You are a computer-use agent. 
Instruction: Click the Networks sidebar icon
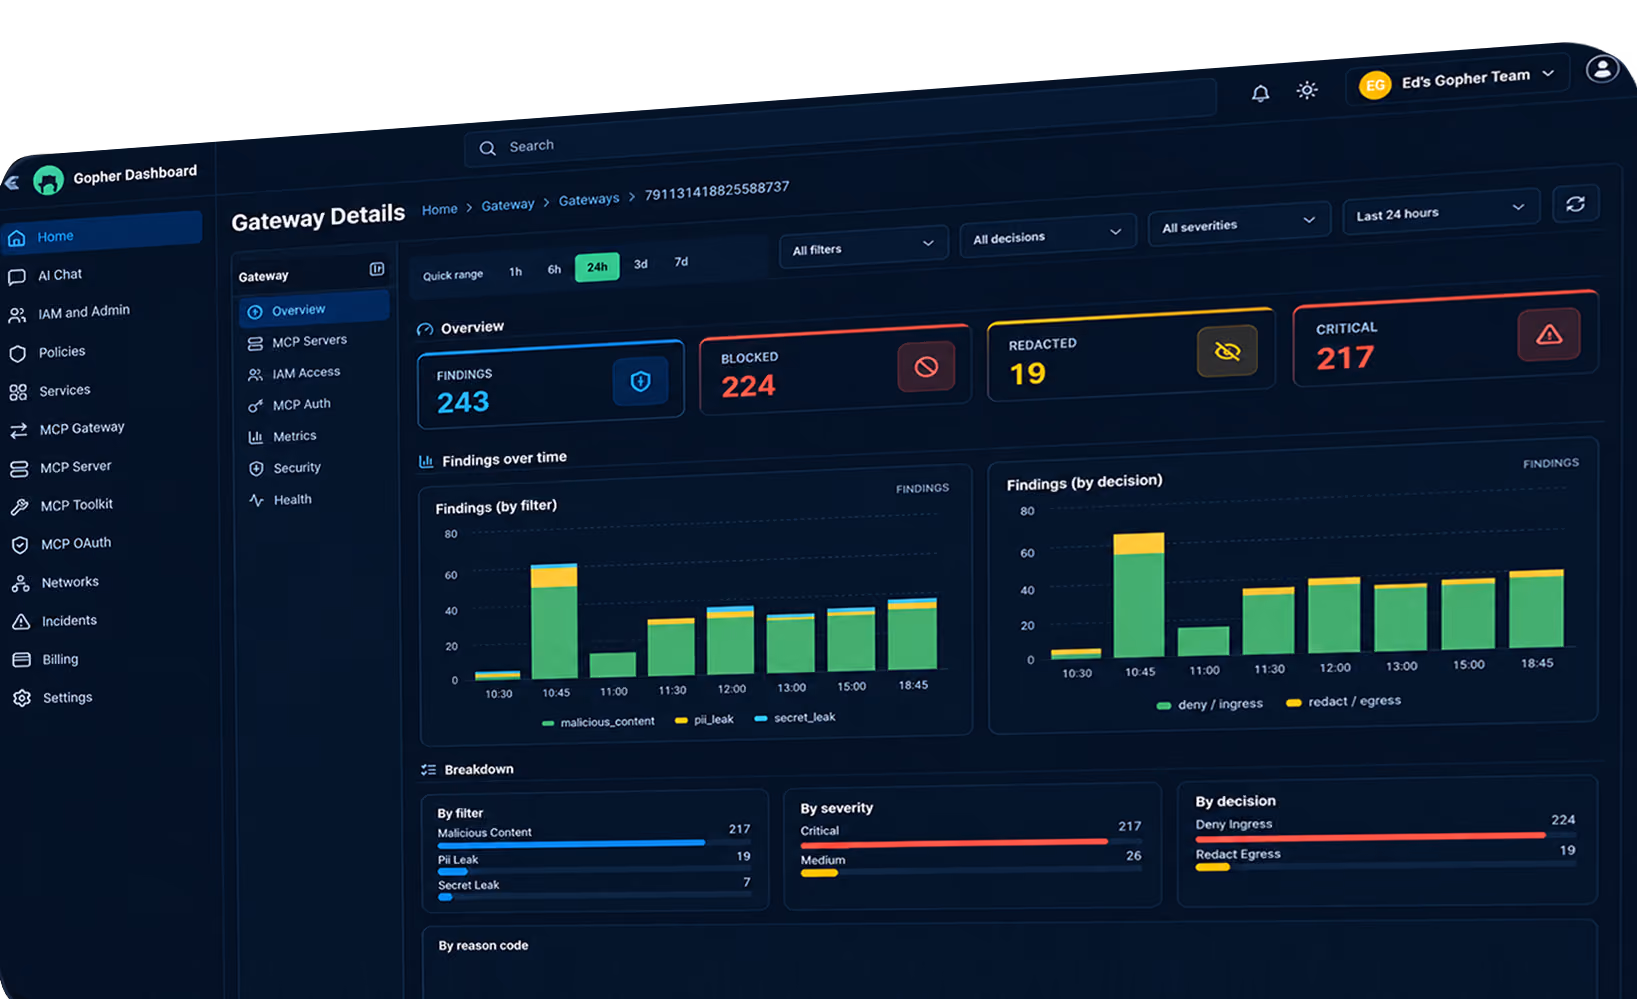20,584
